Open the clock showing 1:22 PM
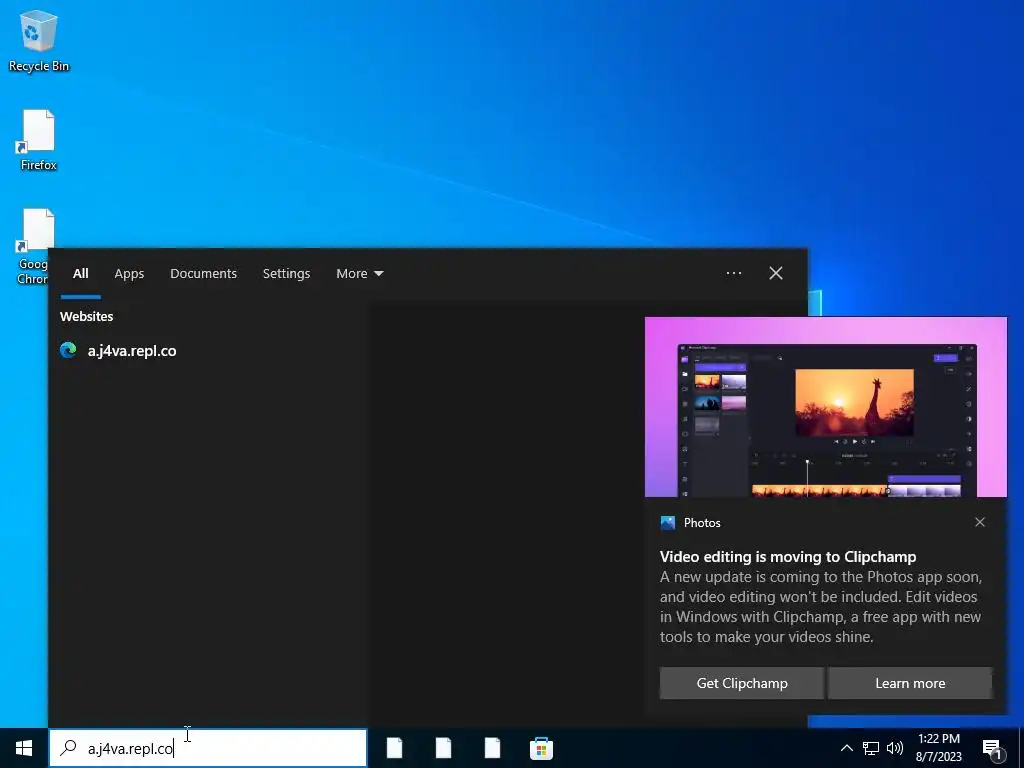The image size is (1024, 768). coord(938,748)
